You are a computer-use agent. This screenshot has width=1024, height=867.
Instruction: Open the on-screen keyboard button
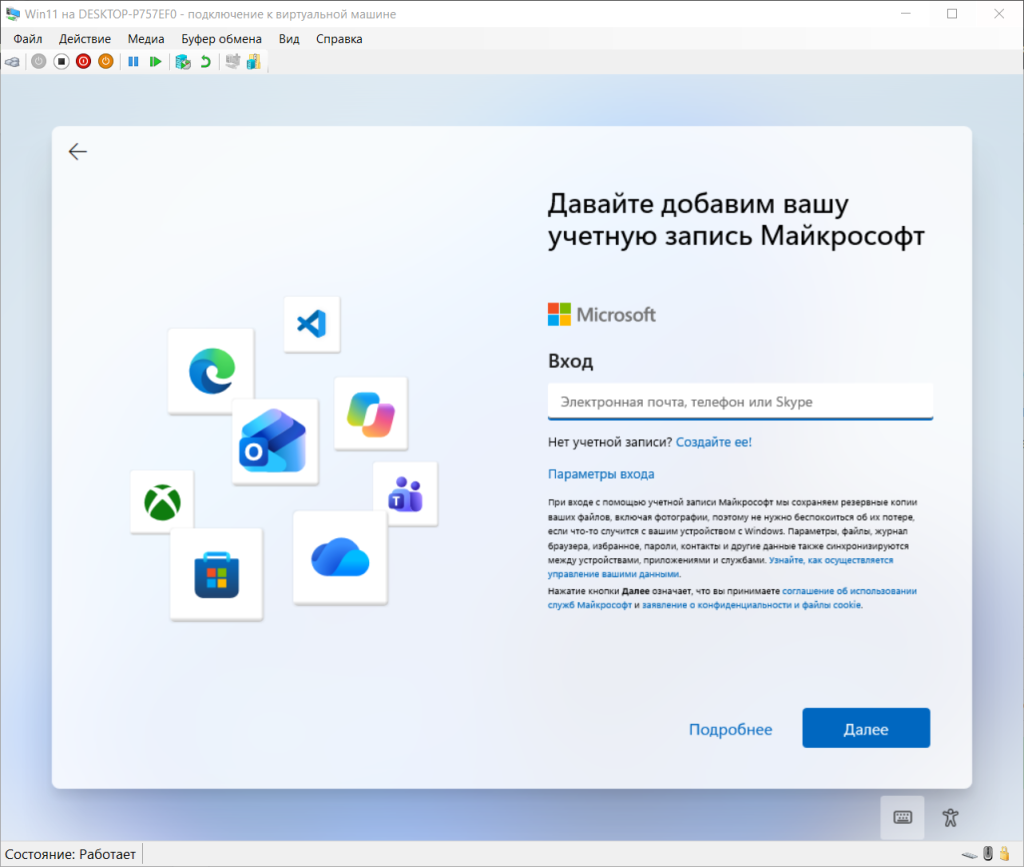tap(903, 817)
